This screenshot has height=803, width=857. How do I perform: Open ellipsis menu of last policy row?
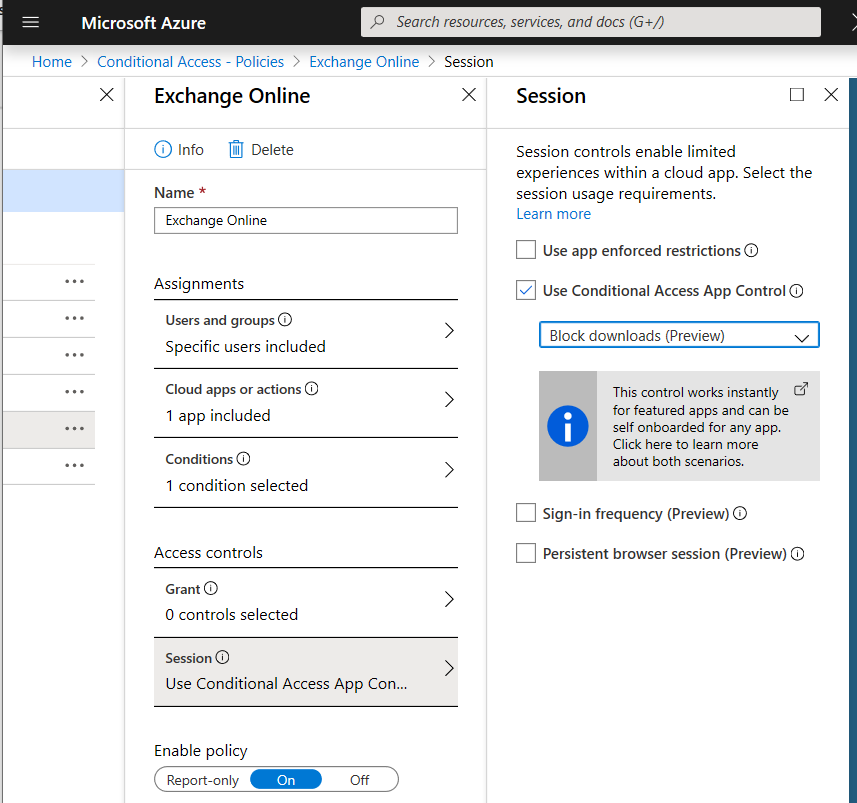(x=74, y=466)
